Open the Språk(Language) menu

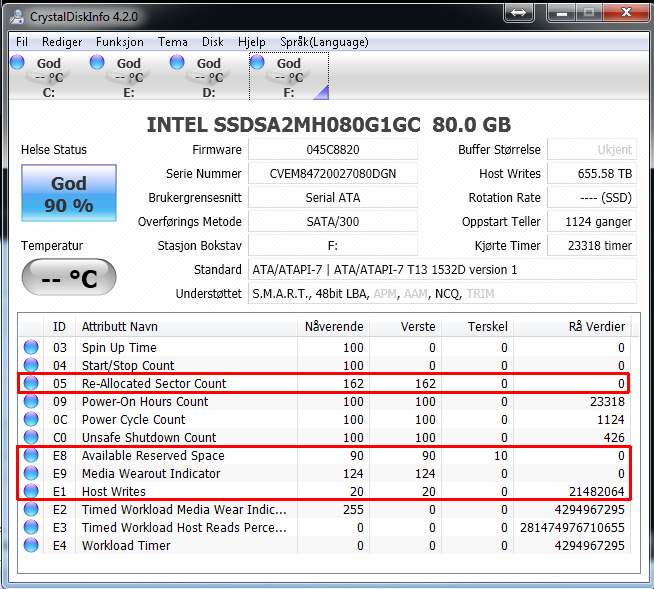(x=324, y=42)
